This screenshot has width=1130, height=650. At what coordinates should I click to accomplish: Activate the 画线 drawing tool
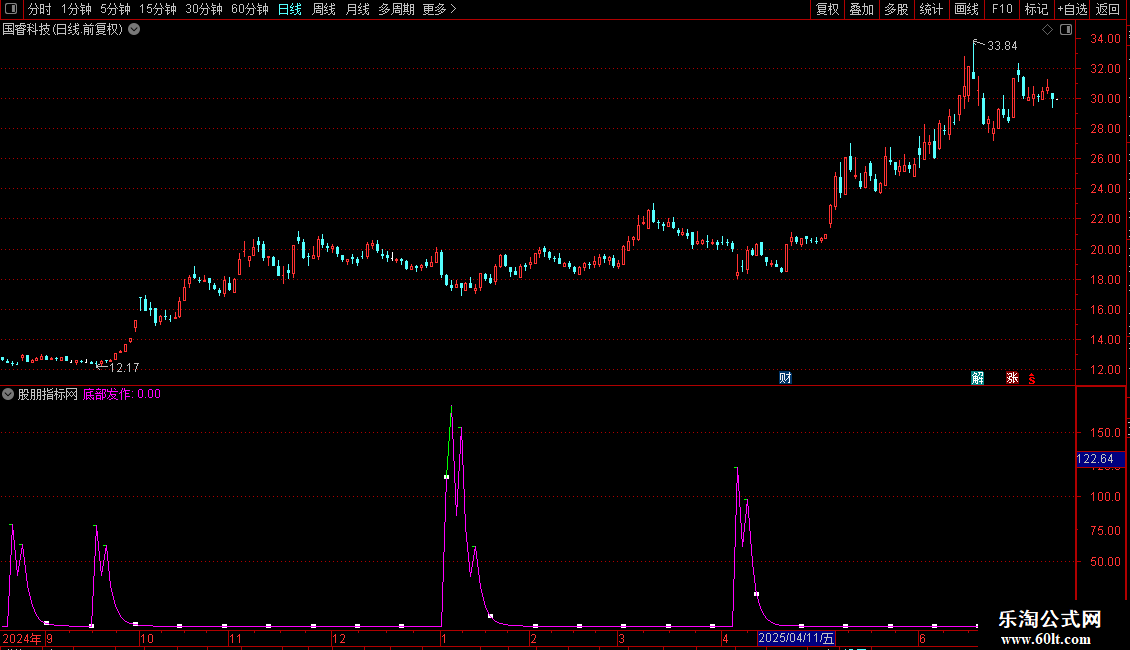click(x=966, y=9)
